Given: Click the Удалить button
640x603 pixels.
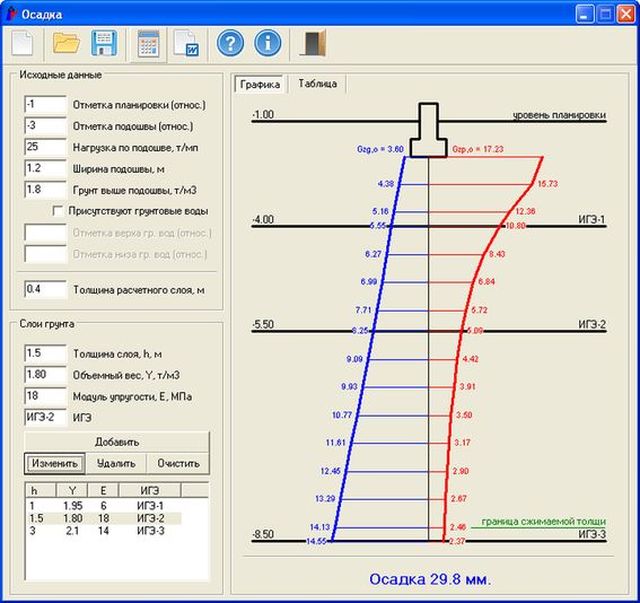Looking at the screenshot, I should pyautogui.click(x=116, y=463).
